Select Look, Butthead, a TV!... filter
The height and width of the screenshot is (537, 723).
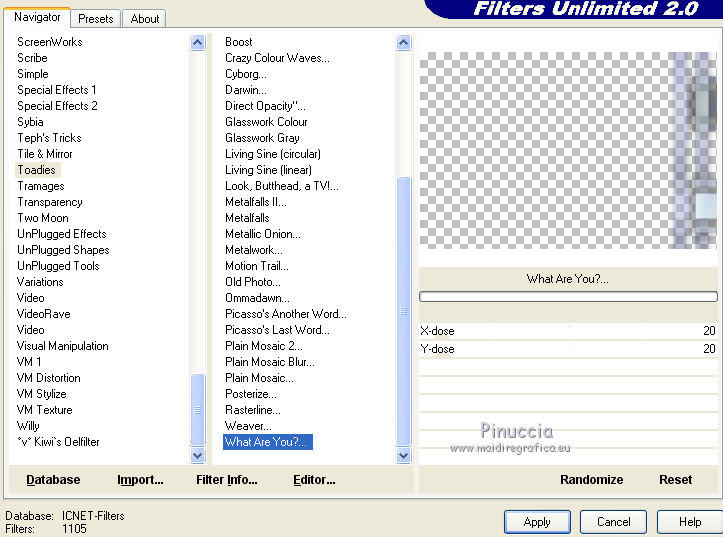pos(282,186)
